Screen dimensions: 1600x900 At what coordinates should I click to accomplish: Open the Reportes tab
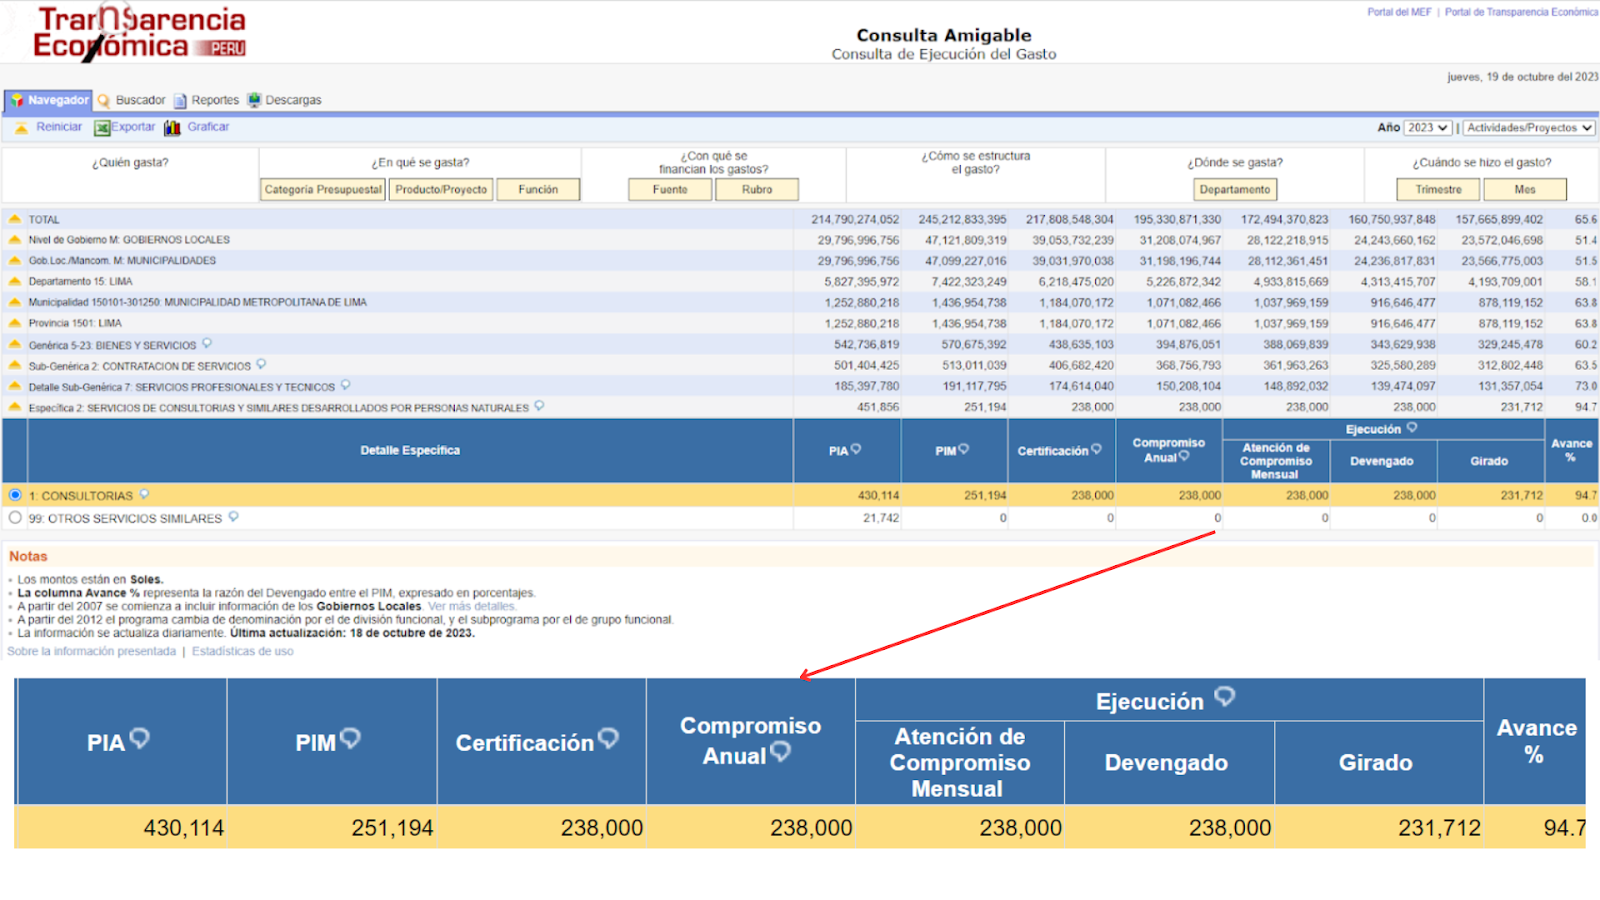click(x=215, y=100)
